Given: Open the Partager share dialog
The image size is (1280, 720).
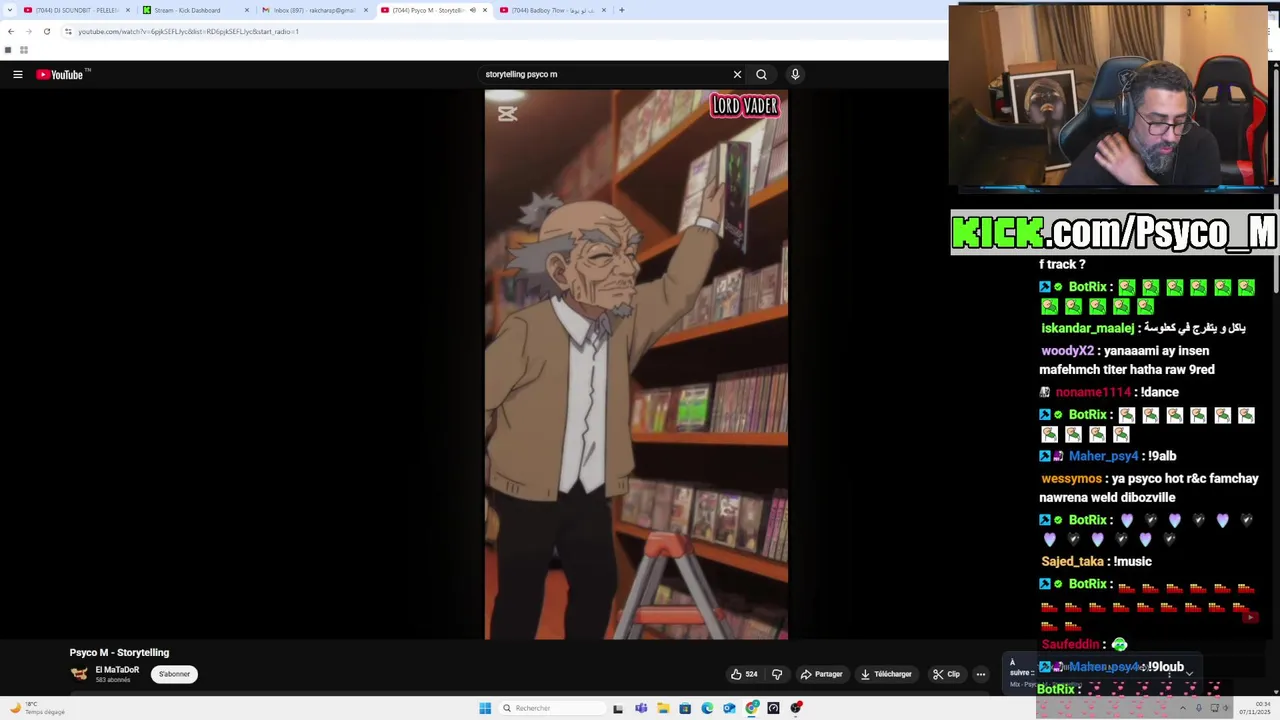Looking at the screenshot, I should pyautogui.click(x=821, y=674).
